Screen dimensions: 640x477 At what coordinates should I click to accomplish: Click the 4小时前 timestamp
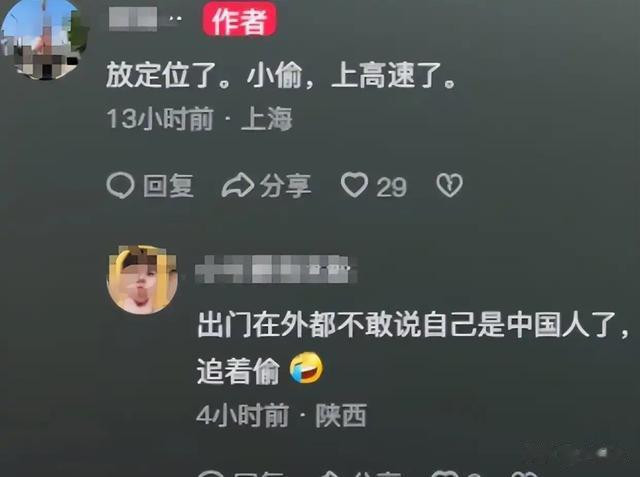tap(242, 415)
